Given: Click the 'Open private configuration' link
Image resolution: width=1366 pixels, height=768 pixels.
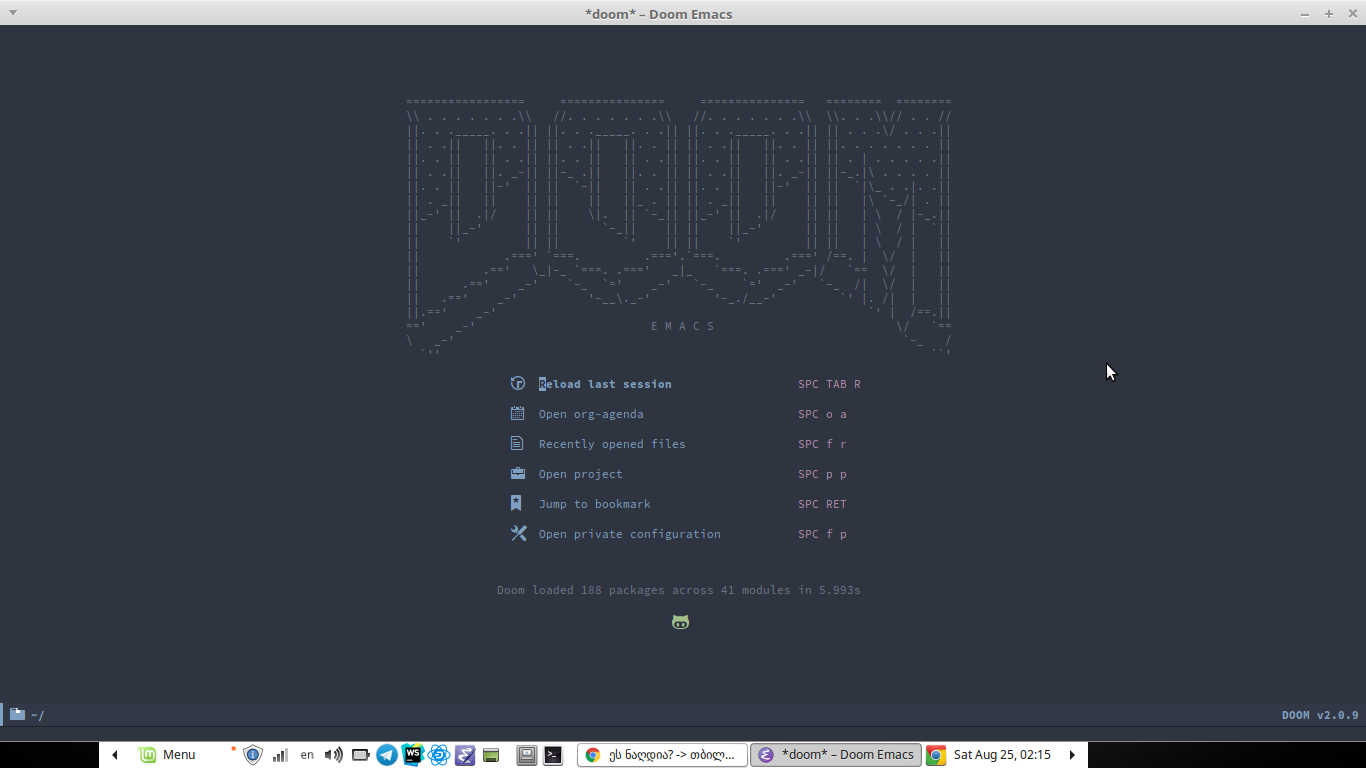Looking at the screenshot, I should 629,534.
